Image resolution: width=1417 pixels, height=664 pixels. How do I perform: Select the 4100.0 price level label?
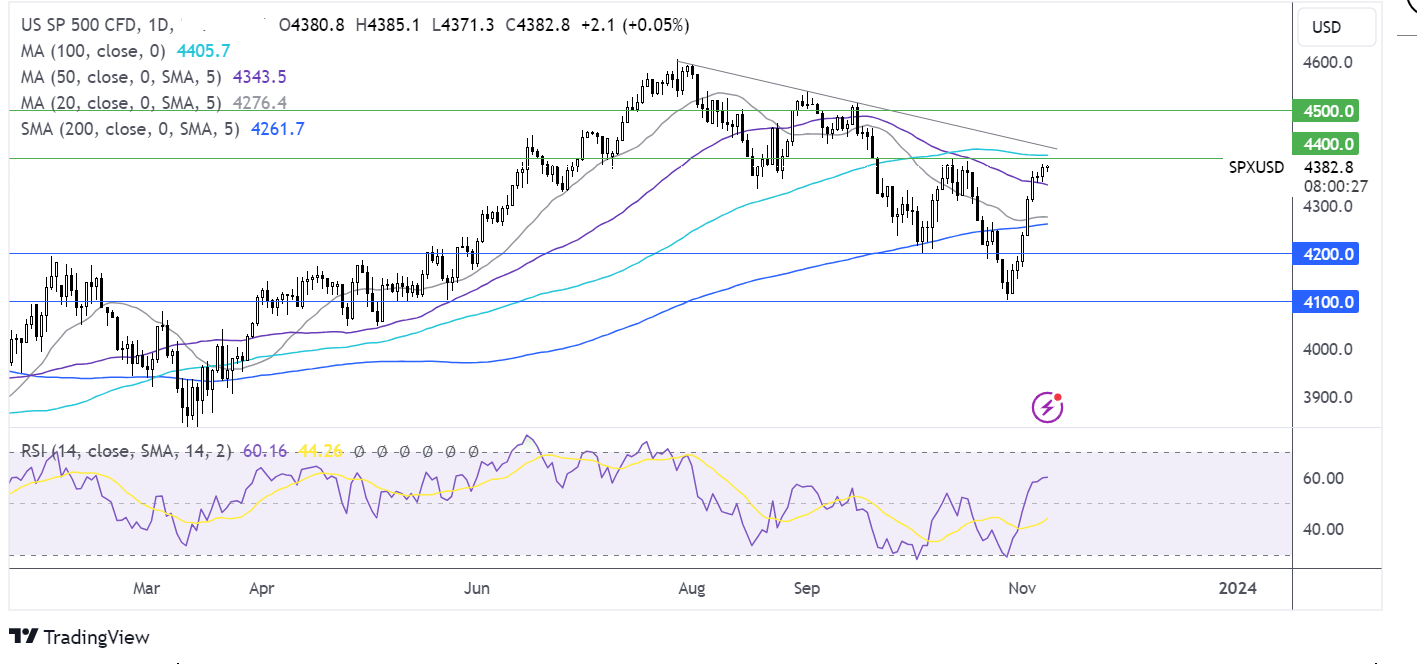pyautogui.click(x=1327, y=301)
